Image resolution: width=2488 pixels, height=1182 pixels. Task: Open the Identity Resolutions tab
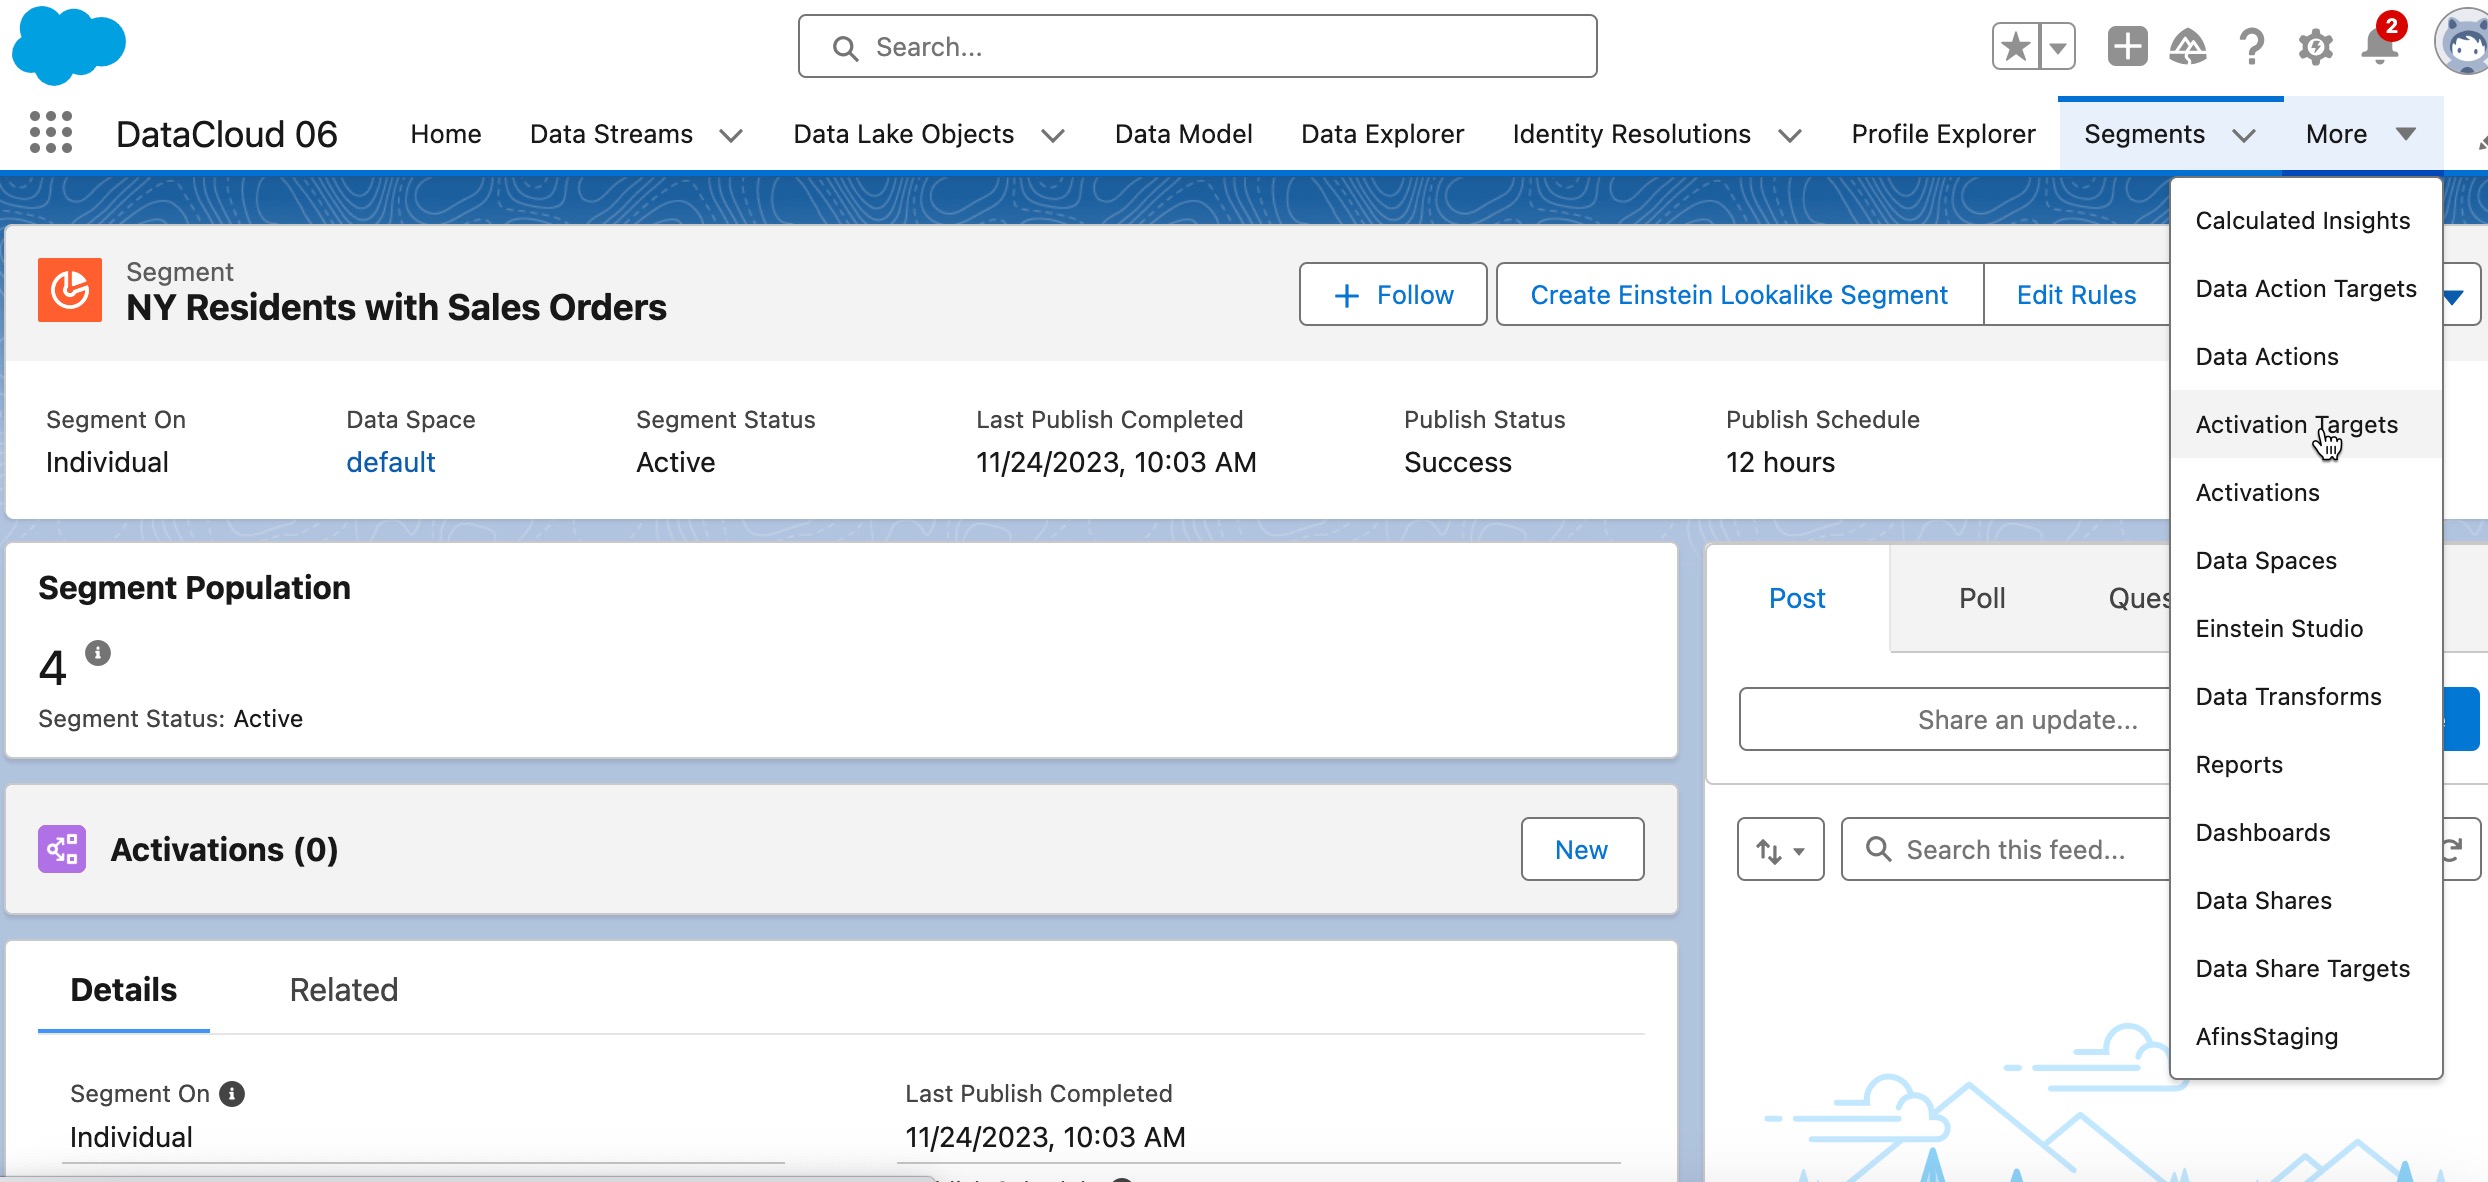coord(1631,134)
